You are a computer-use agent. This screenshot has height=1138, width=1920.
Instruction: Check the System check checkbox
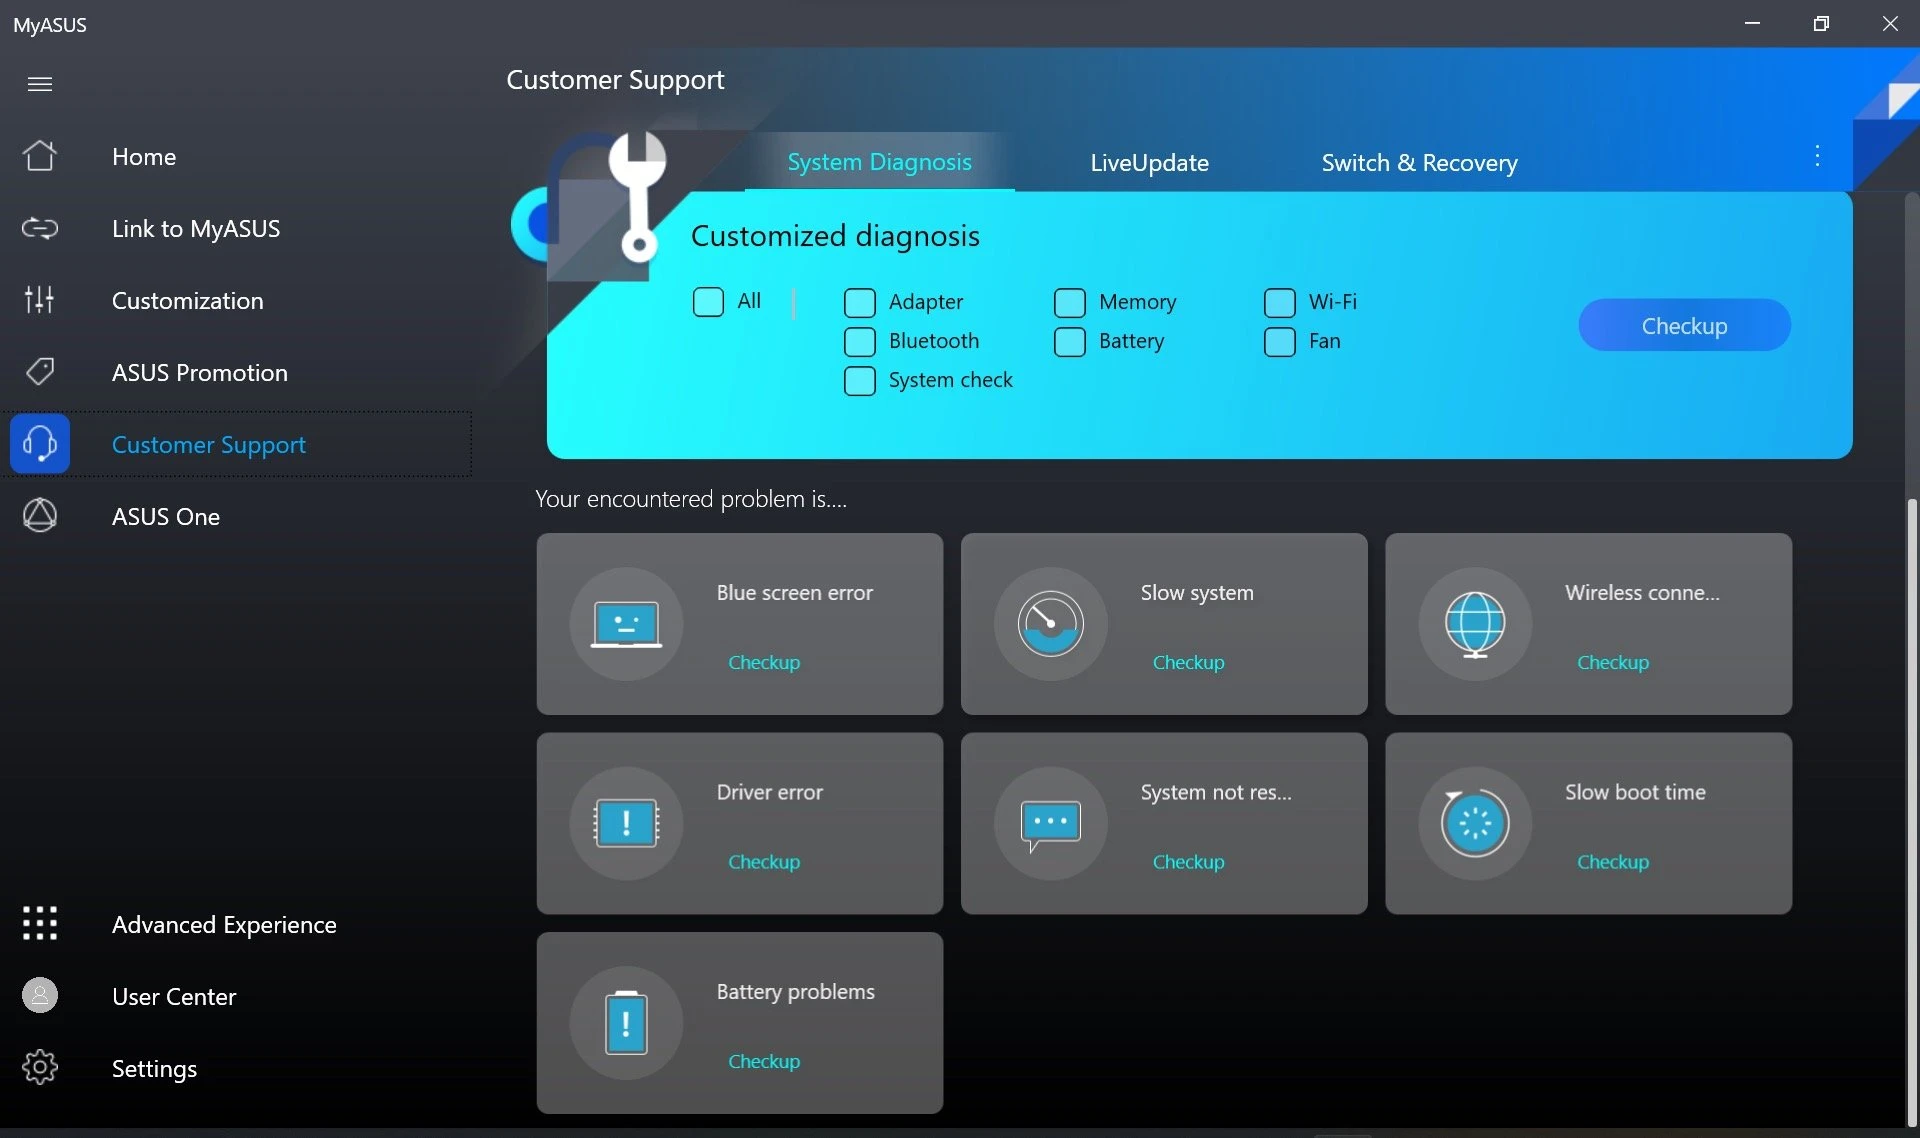860,381
